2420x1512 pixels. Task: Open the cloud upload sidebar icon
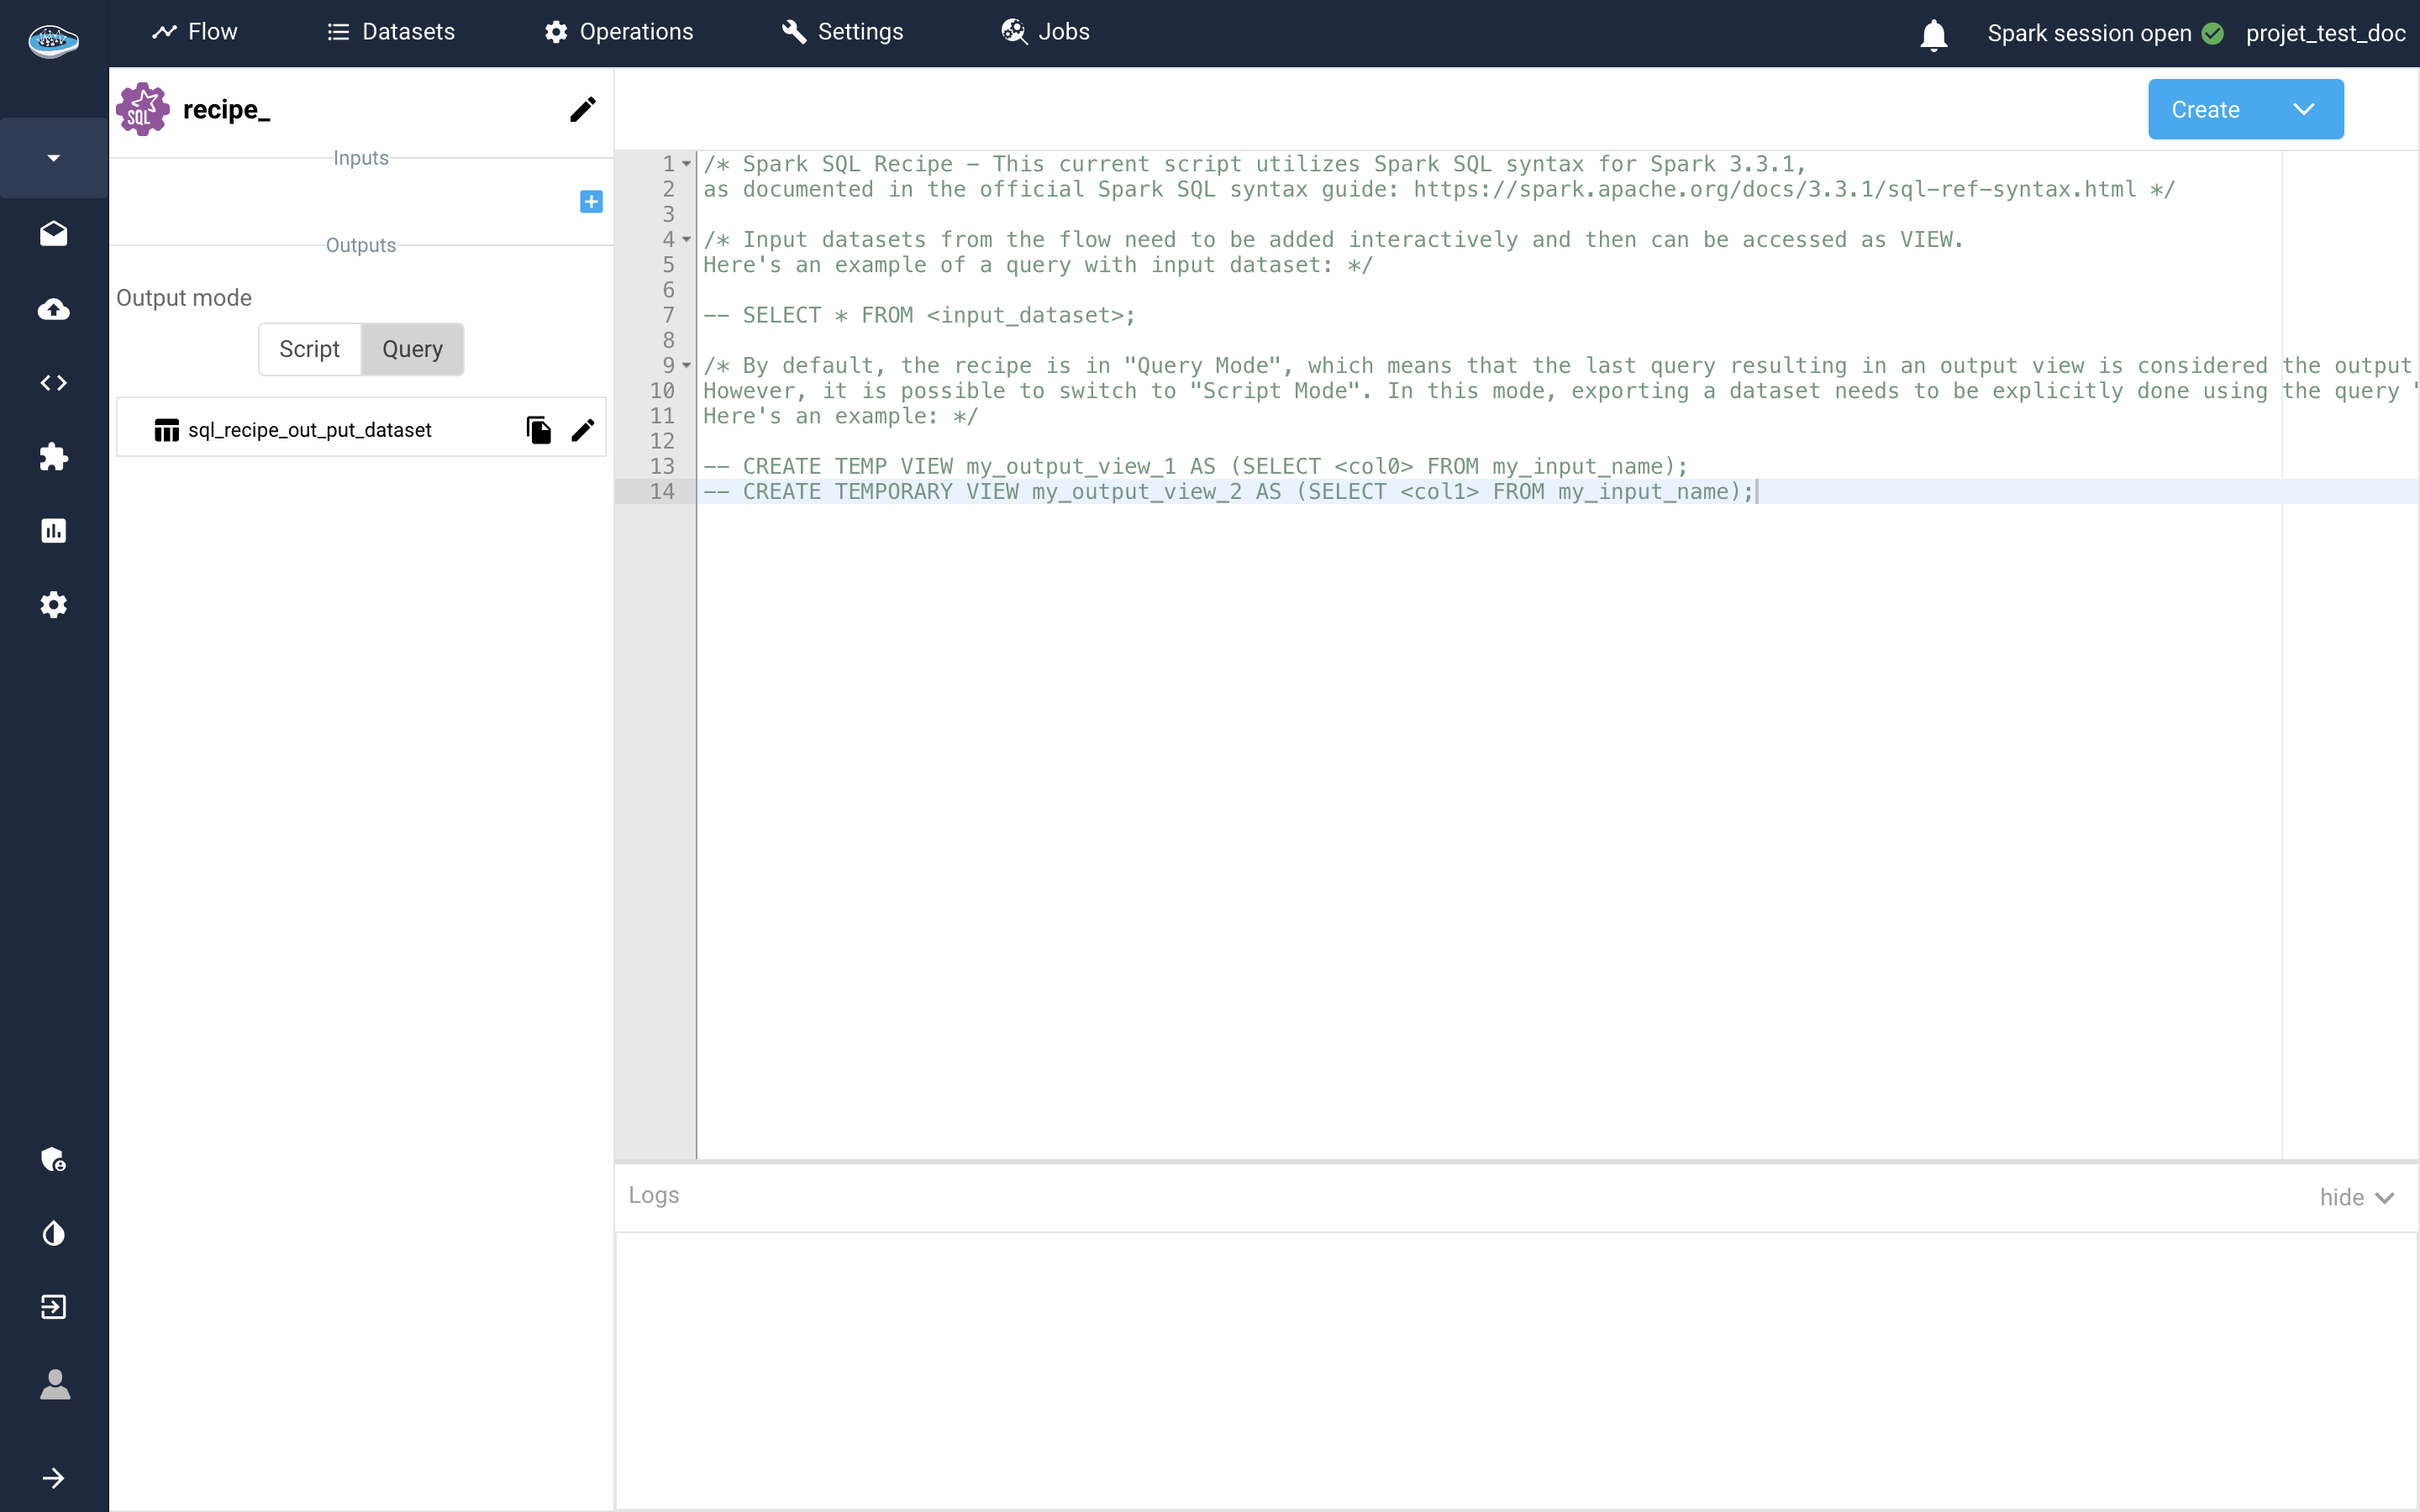coord(54,309)
